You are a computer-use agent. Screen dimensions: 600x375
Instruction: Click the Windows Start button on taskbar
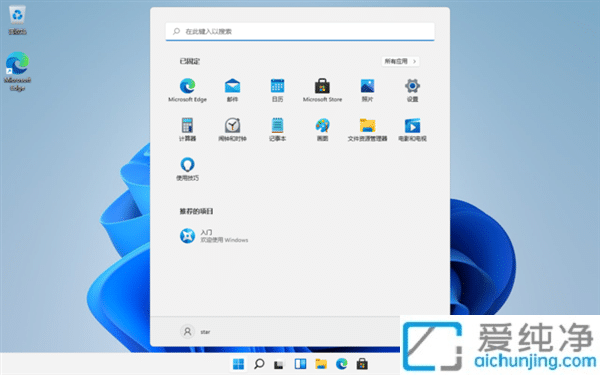[x=238, y=364]
